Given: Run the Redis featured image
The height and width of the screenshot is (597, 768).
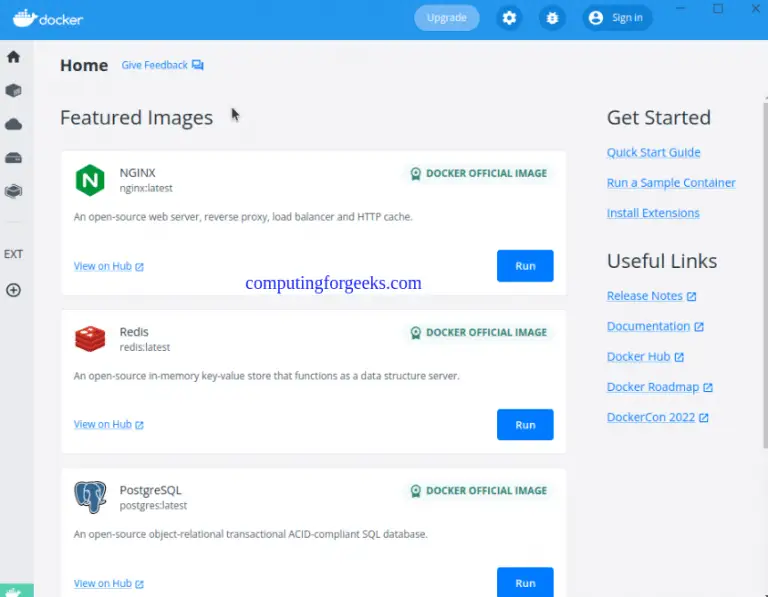Looking at the screenshot, I should (525, 425).
